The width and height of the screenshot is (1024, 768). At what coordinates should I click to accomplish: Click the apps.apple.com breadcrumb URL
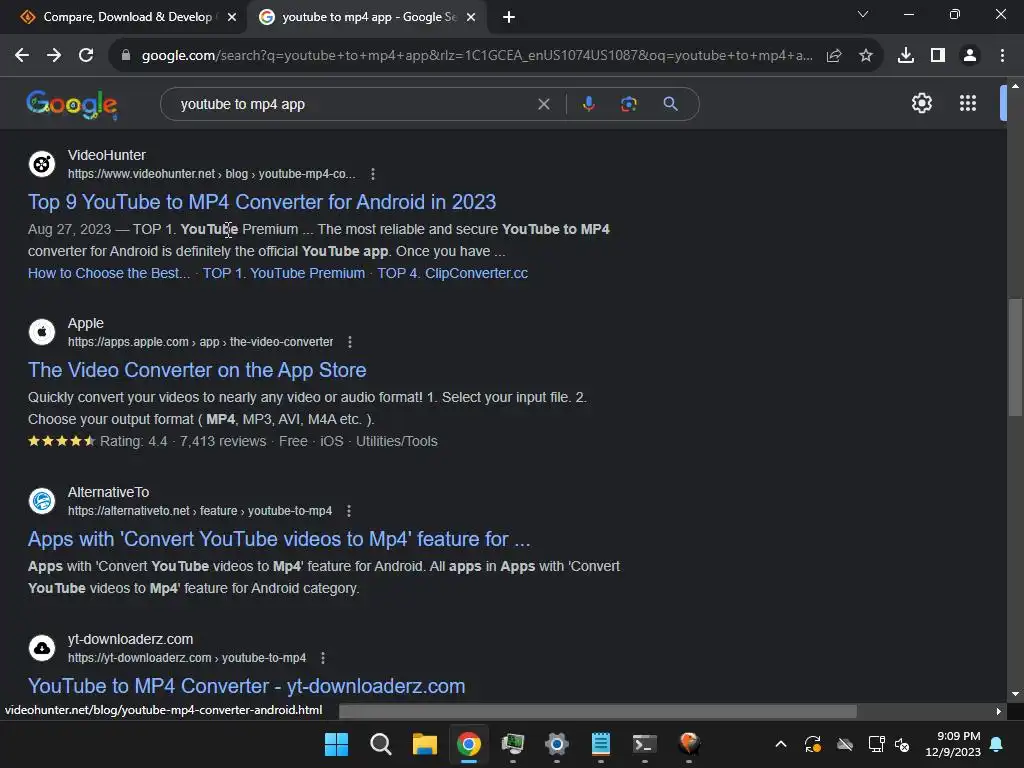(200, 342)
